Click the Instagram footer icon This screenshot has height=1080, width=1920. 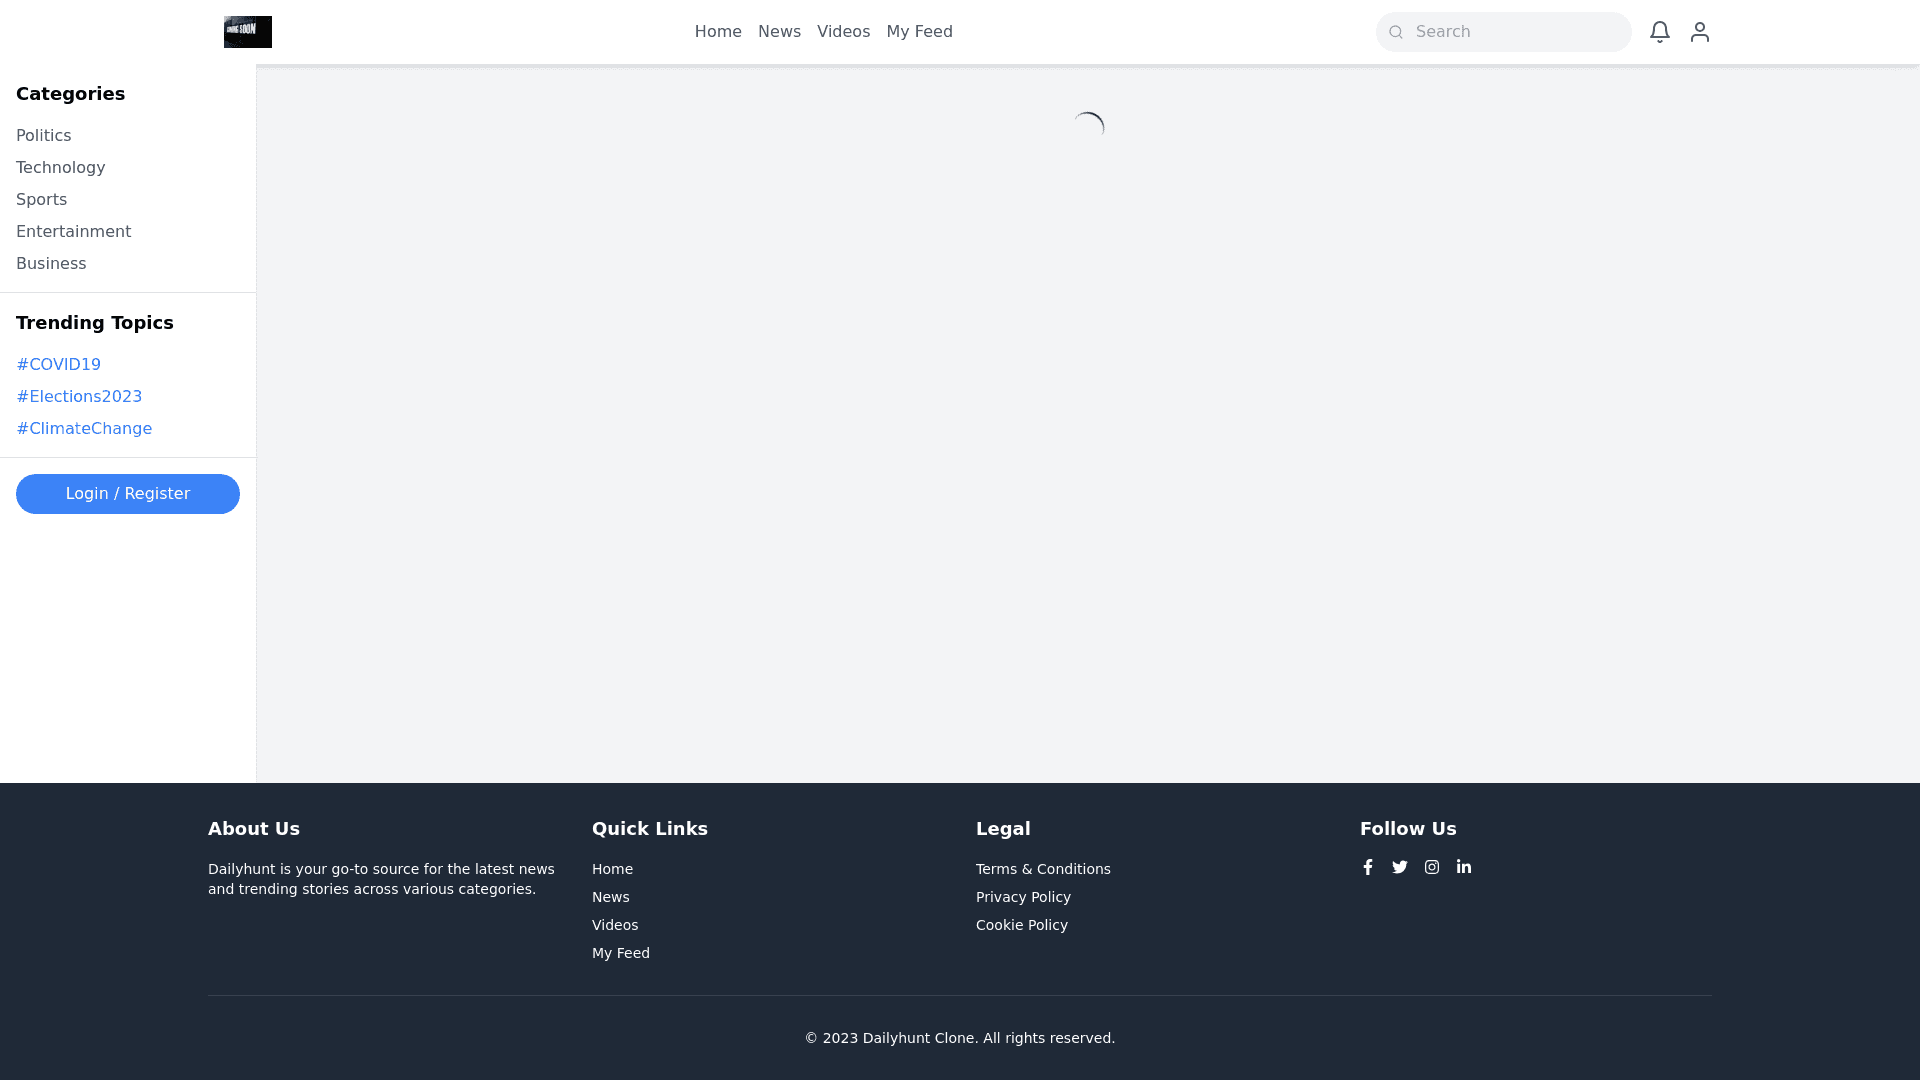[x=1431, y=867]
